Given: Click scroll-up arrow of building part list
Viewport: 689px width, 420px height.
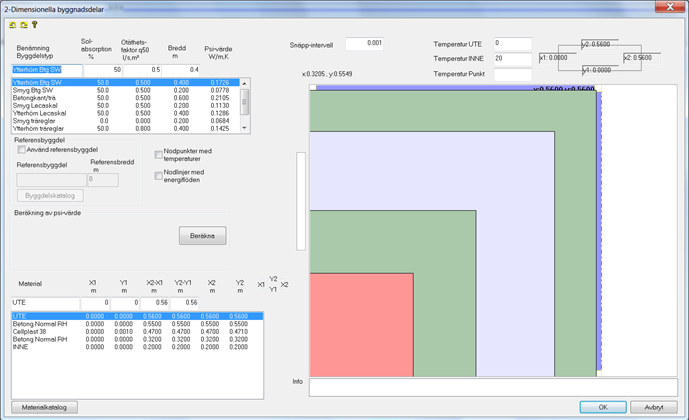Looking at the screenshot, I should (245, 83).
